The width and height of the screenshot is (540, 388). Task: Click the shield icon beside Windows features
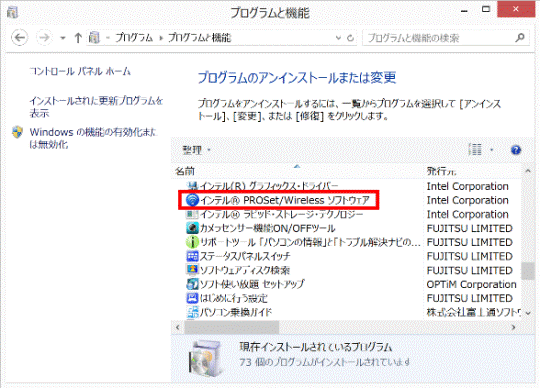click(x=17, y=132)
